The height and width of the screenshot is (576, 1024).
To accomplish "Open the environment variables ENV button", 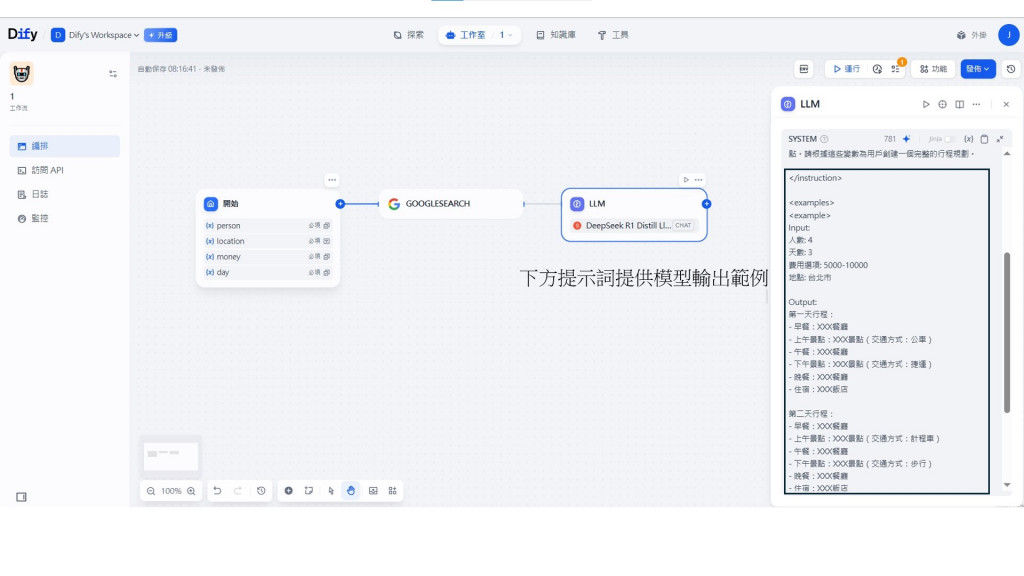I will point(804,69).
